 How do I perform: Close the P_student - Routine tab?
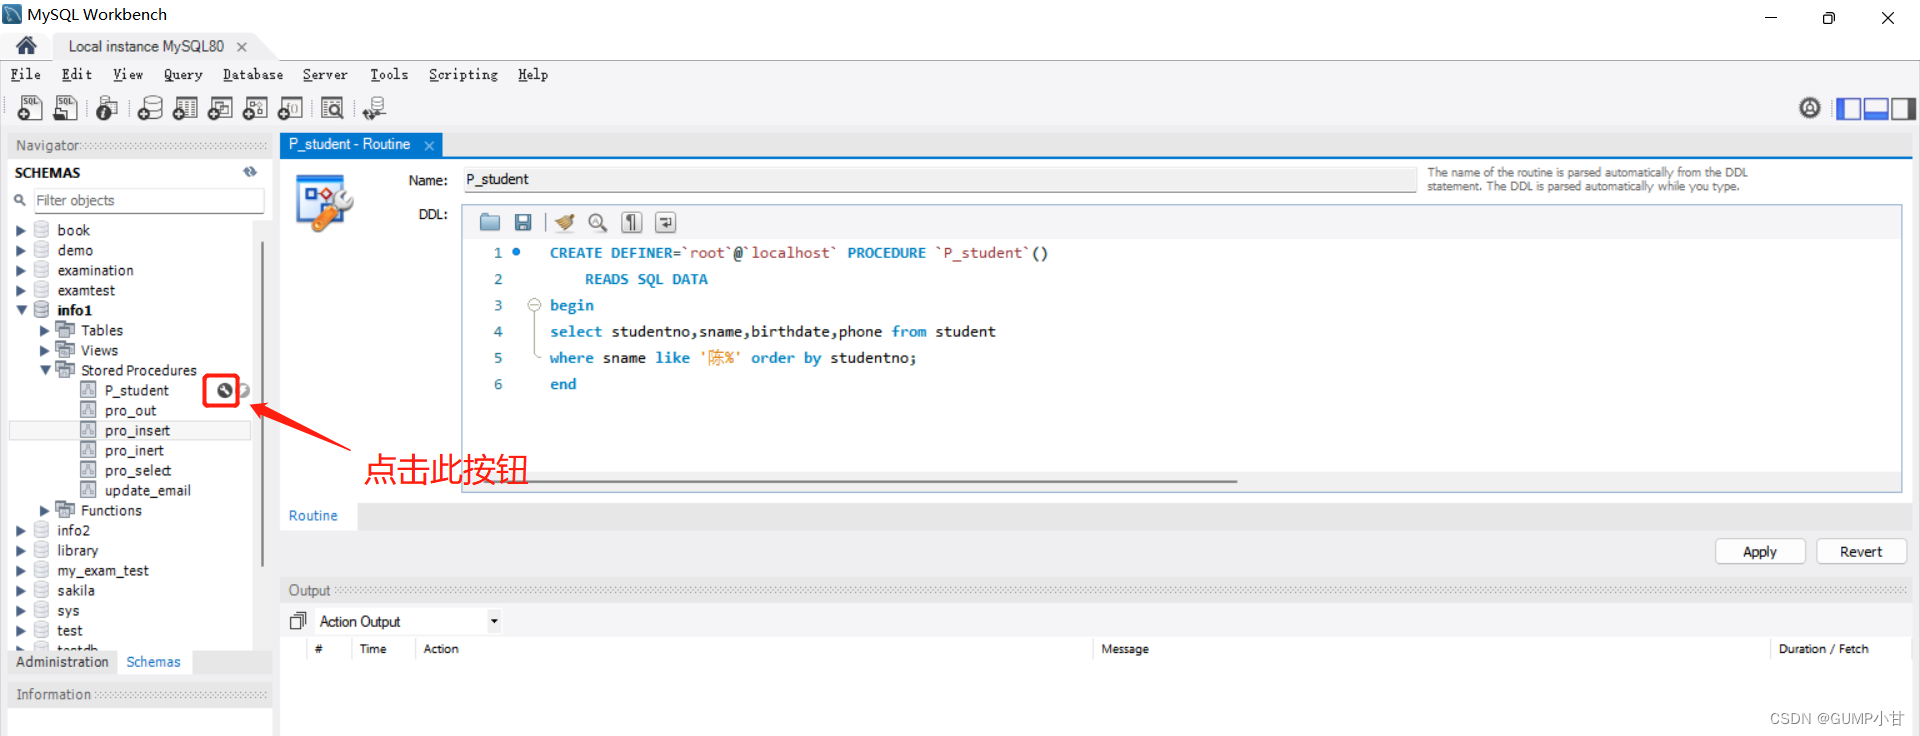pos(429,145)
